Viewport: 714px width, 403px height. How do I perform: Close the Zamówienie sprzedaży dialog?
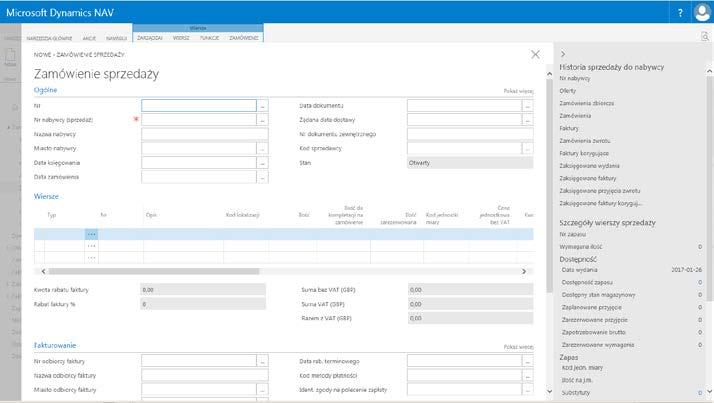click(536, 55)
